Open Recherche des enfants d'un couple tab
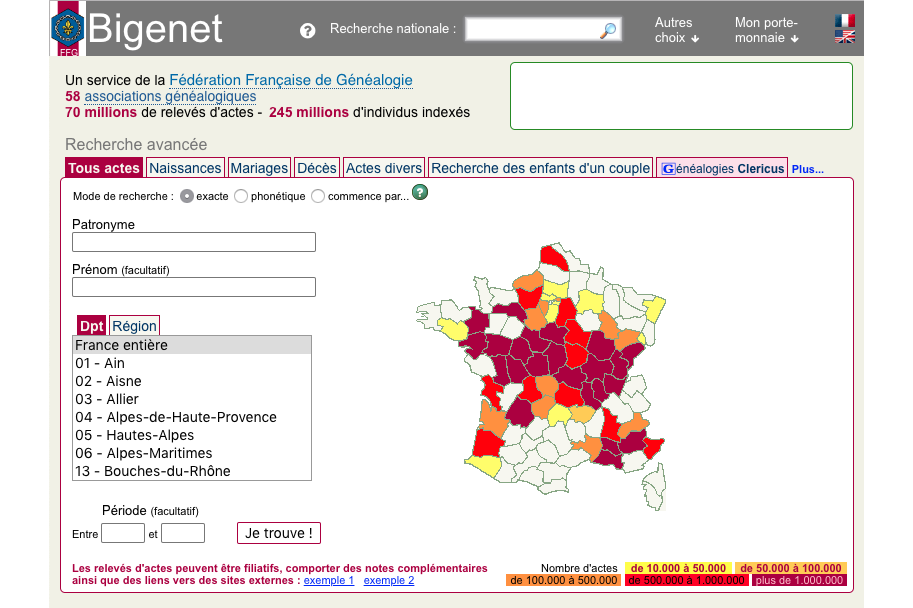This screenshot has height=608, width=913. tap(540, 168)
